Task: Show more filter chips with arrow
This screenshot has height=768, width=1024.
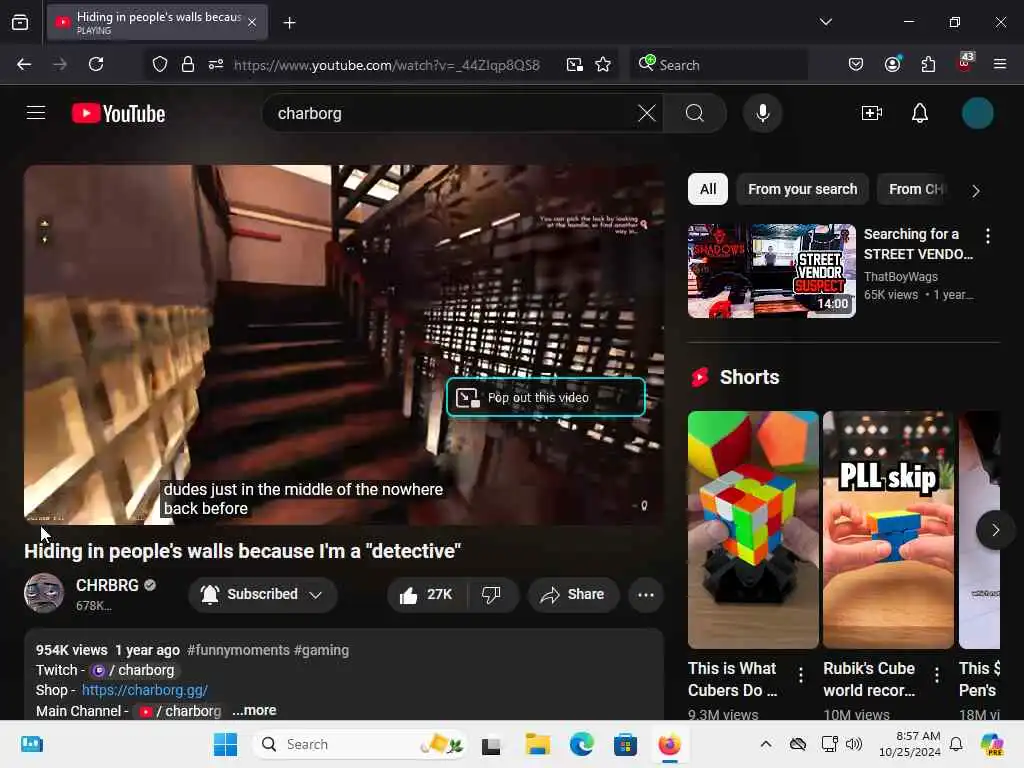Action: click(x=976, y=191)
